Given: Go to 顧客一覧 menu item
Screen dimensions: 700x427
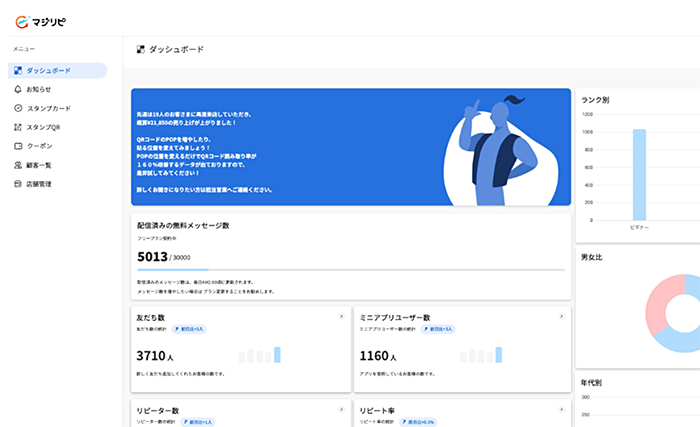Looking at the screenshot, I should click(40, 165).
